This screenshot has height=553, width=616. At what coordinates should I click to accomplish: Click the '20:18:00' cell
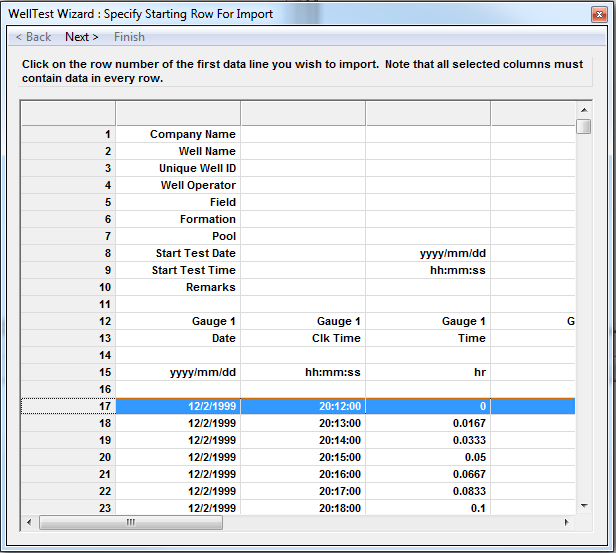click(x=303, y=507)
